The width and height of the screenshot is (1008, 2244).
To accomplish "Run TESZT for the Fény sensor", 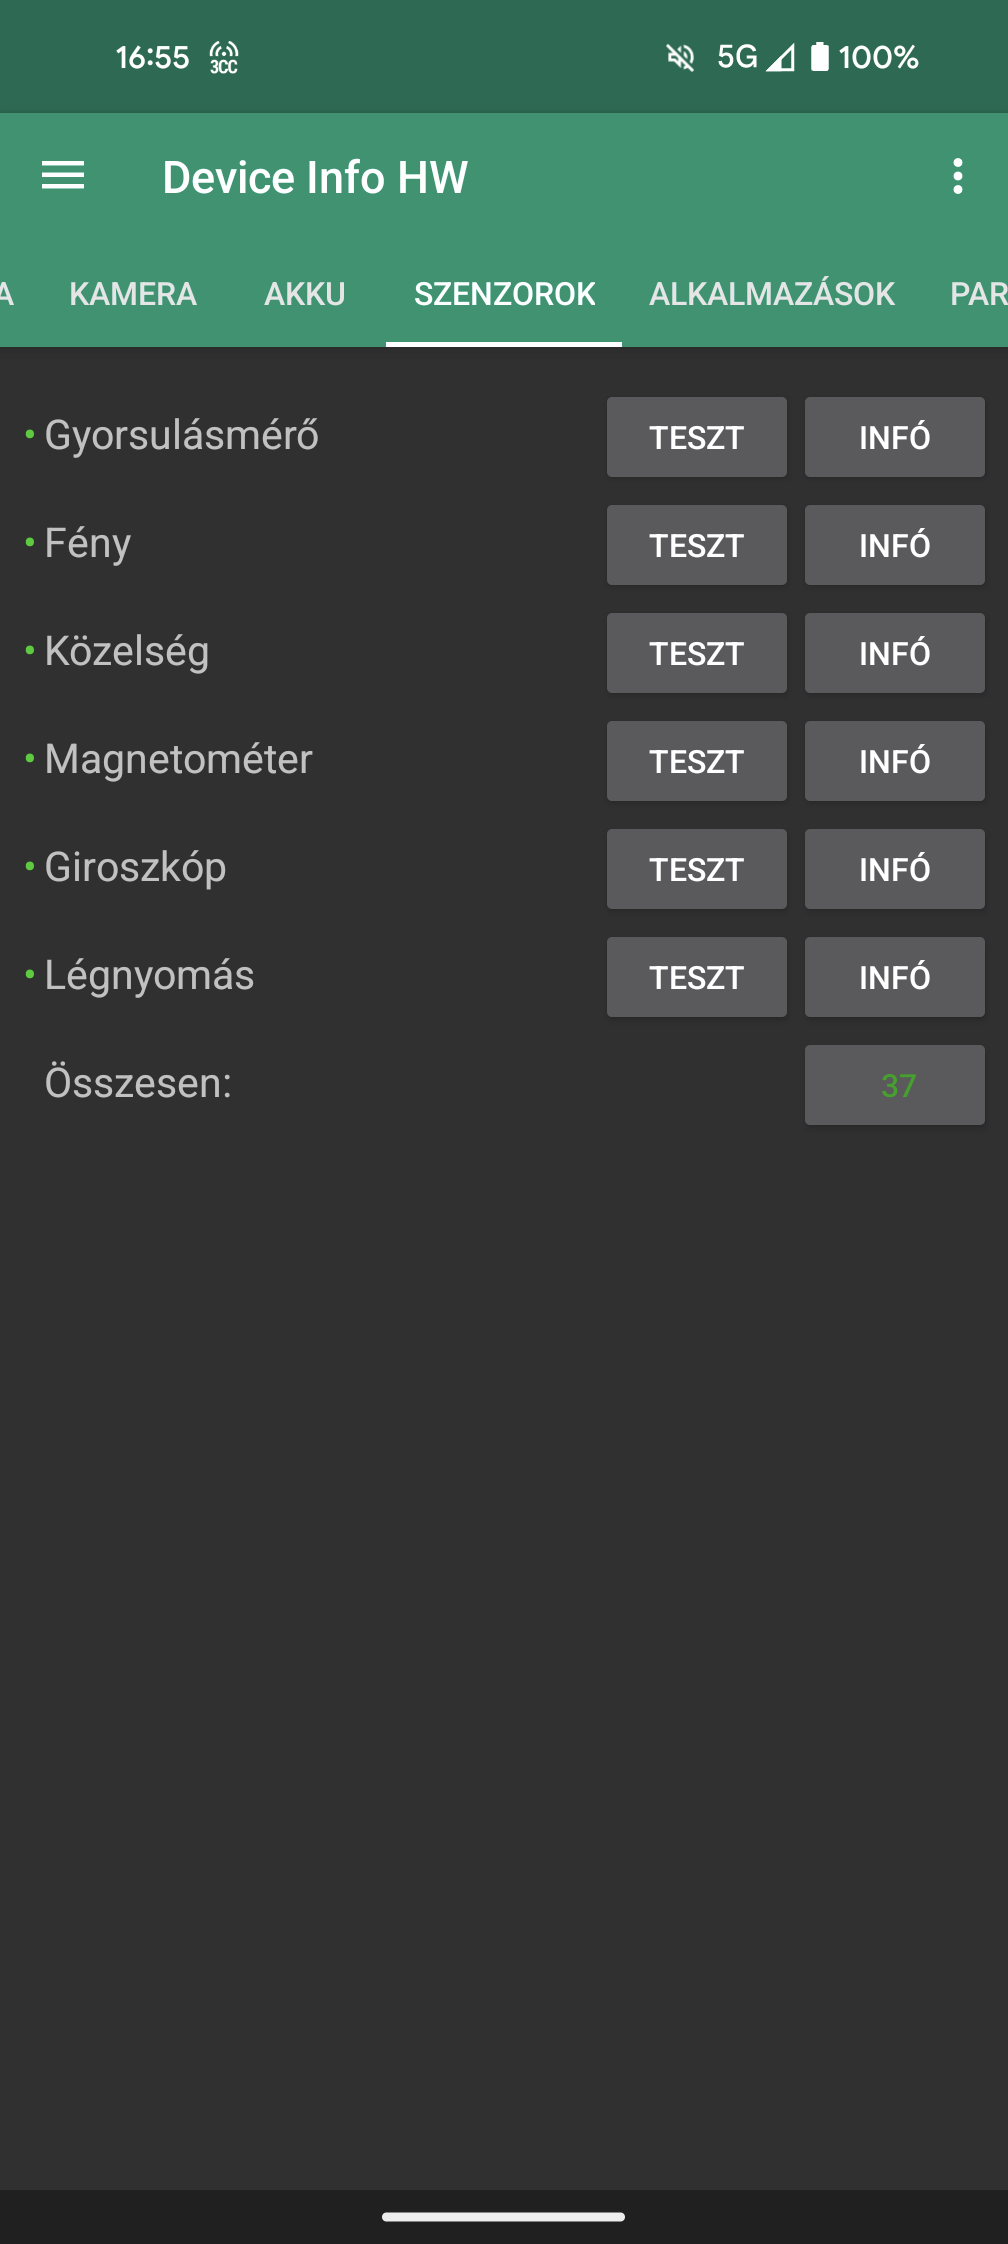I will point(697,545).
